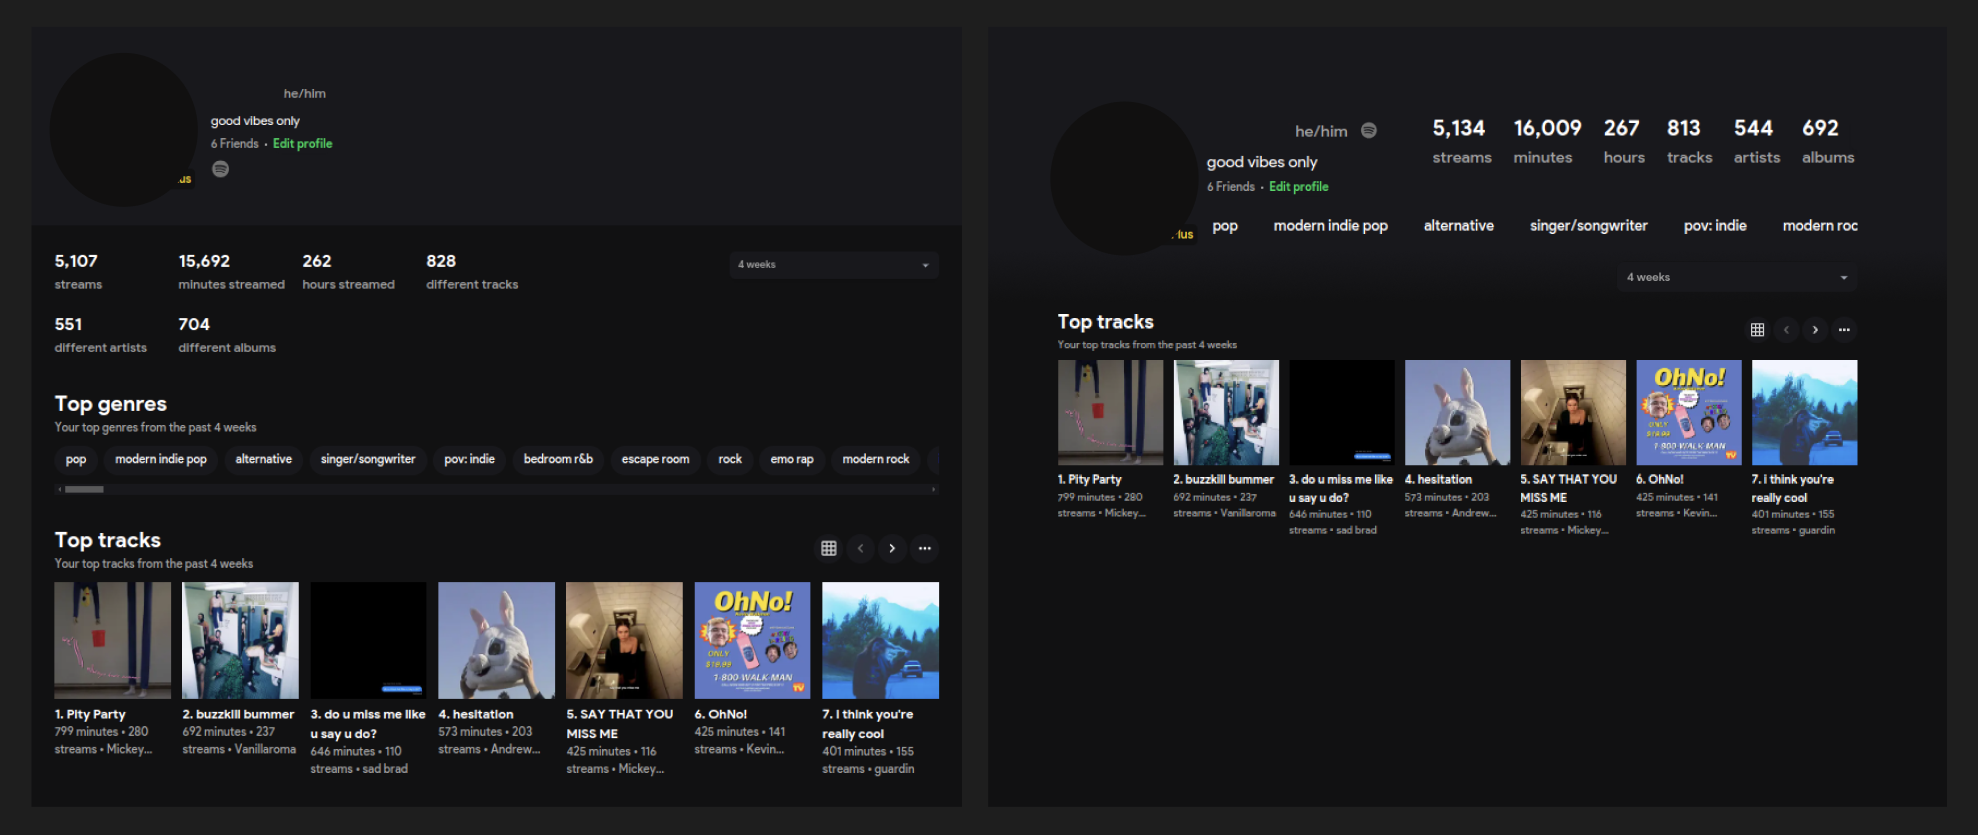The image size is (1978, 835).
Task: Open more options menu in left Top tracks
Action: coord(925,548)
